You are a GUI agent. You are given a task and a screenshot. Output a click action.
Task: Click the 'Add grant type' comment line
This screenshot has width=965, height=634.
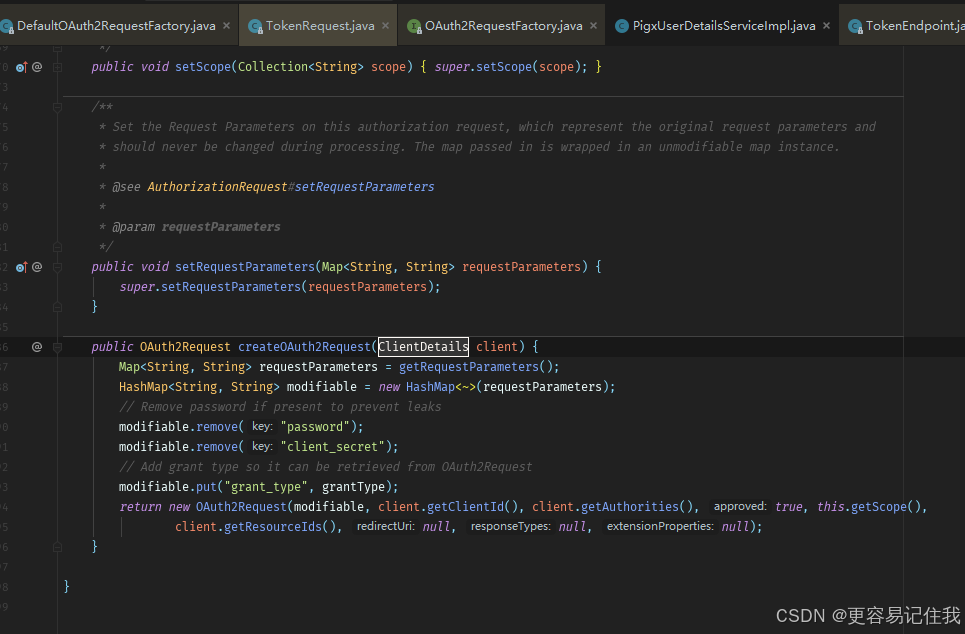click(x=326, y=467)
